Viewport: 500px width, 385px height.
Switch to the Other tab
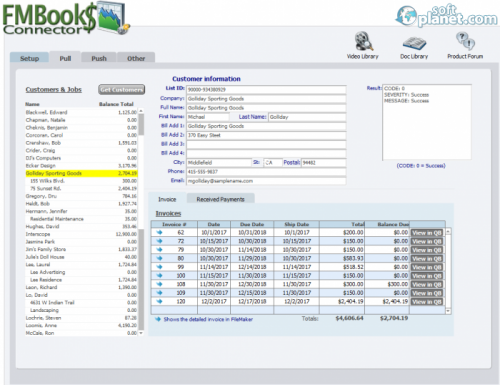point(136,58)
